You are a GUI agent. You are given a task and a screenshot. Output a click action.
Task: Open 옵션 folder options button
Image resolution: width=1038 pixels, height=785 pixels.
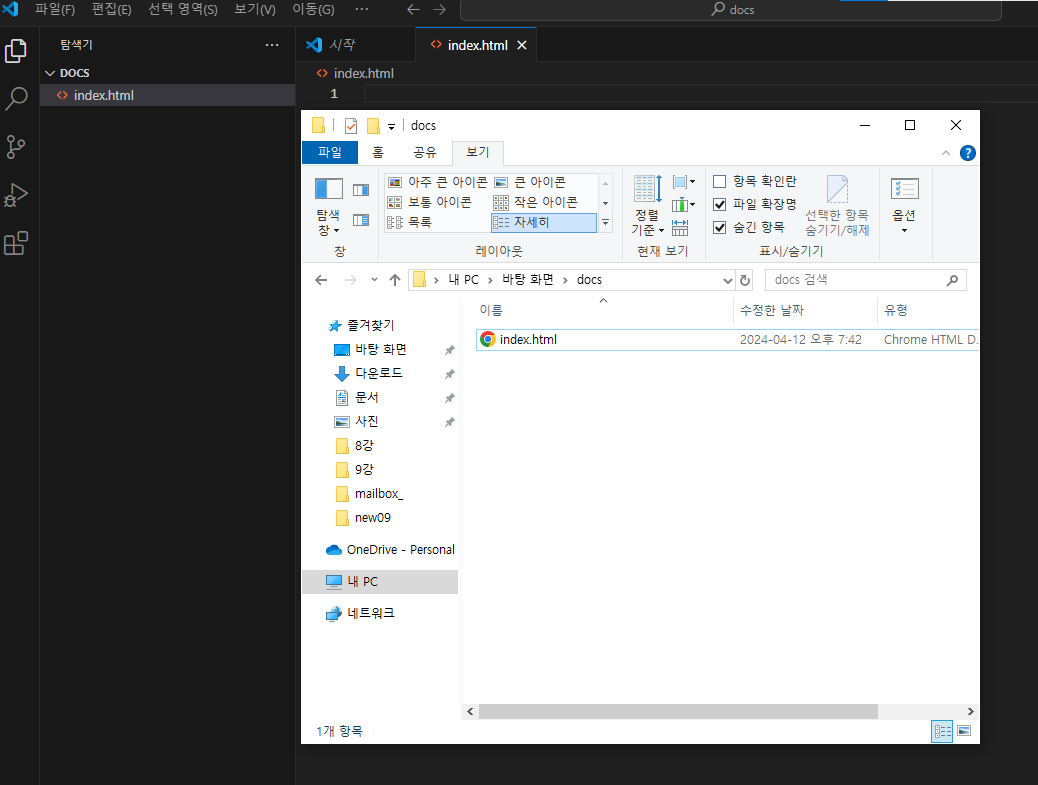(904, 205)
